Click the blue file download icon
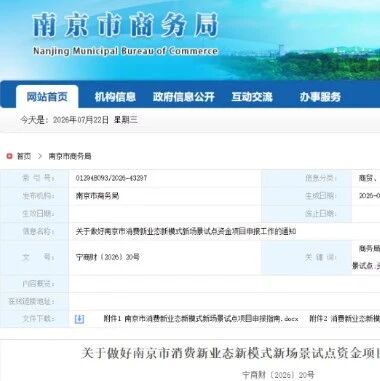Screen dimensions: 380x381 pos(79,319)
